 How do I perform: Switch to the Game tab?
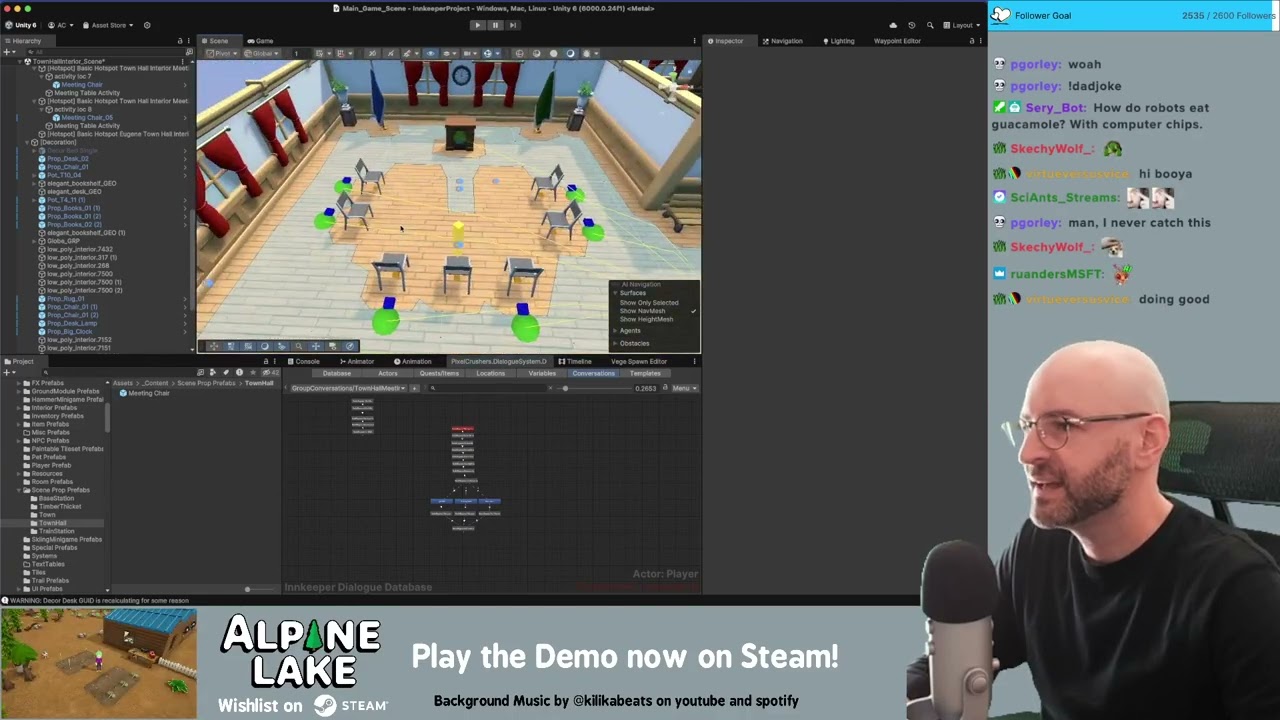pyautogui.click(x=259, y=41)
